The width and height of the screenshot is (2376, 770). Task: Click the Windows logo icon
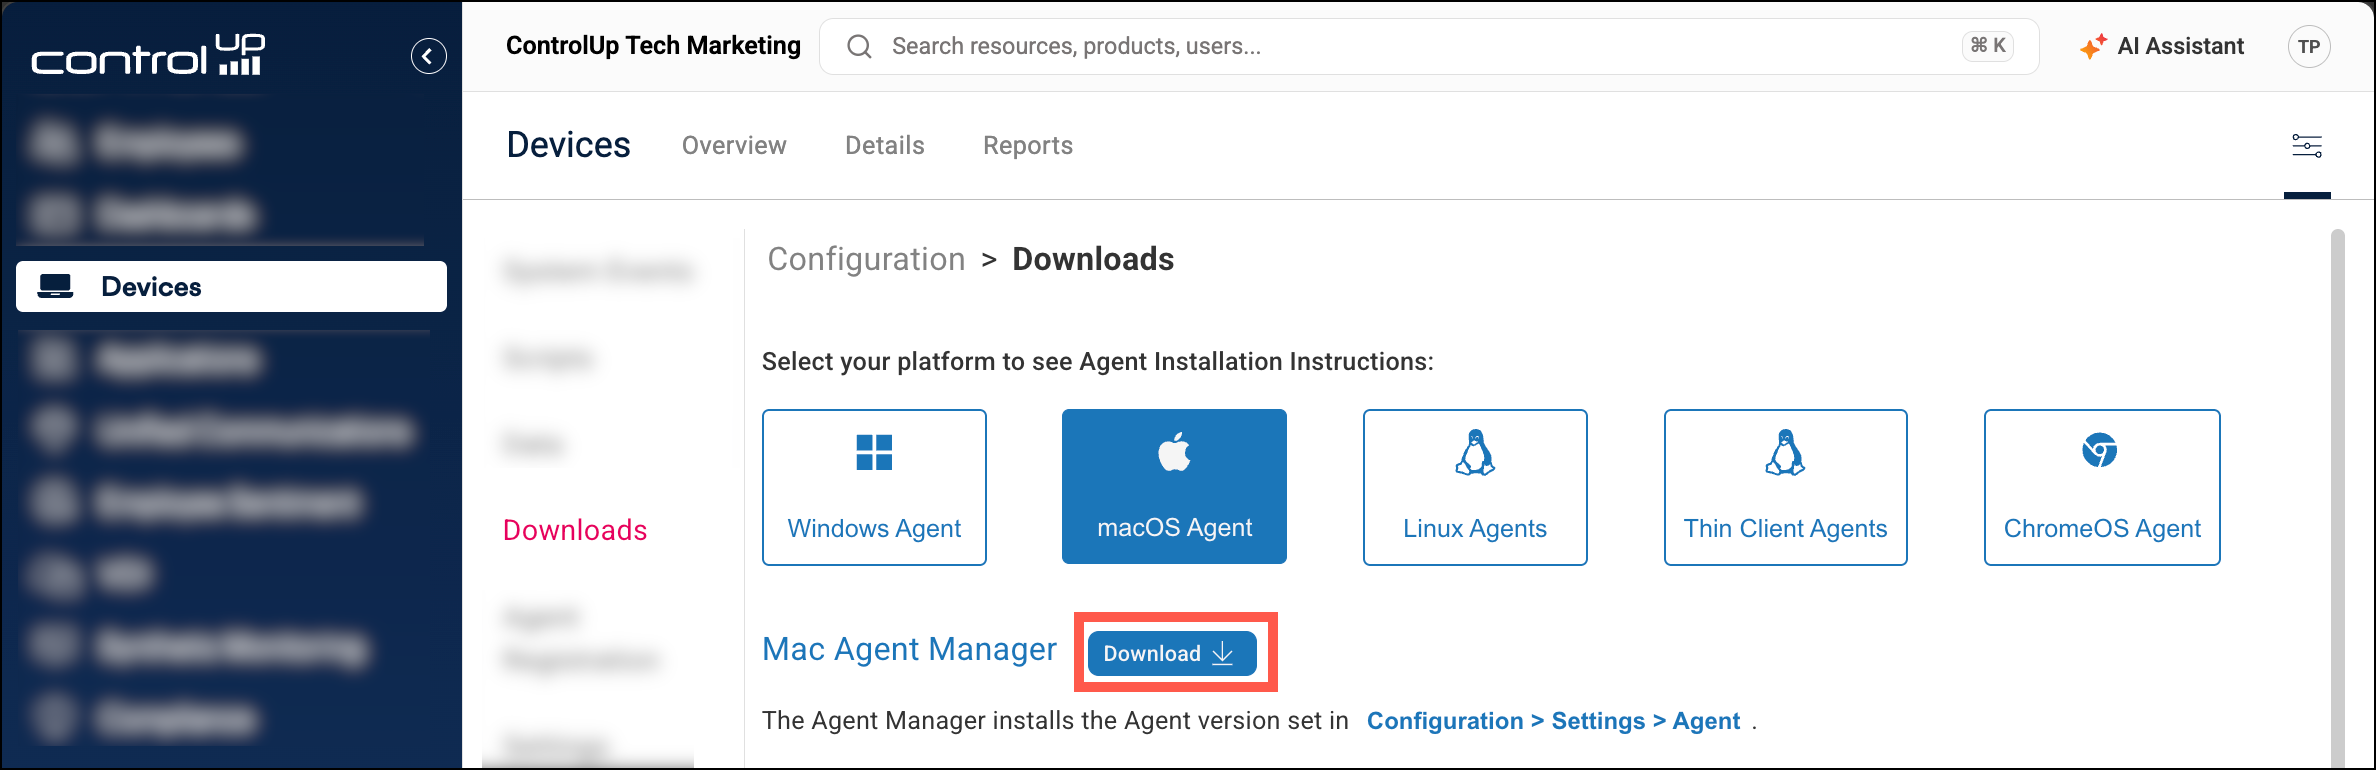click(874, 452)
